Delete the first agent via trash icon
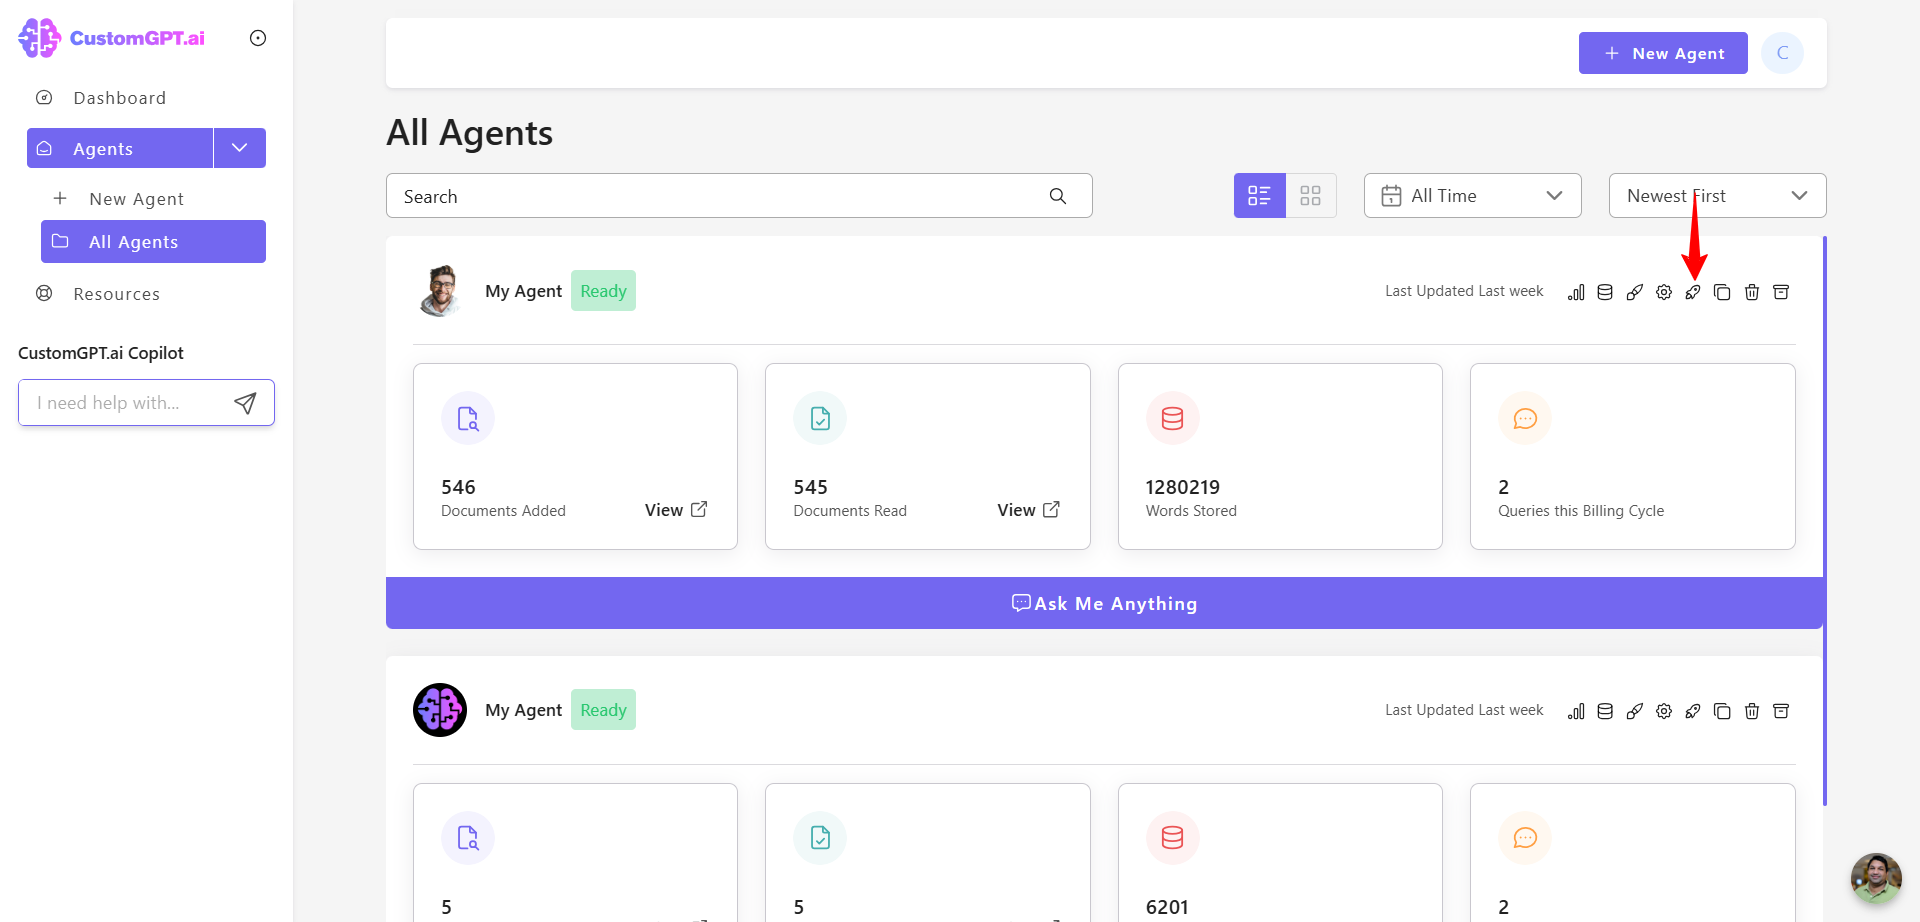1920x922 pixels. click(1752, 292)
